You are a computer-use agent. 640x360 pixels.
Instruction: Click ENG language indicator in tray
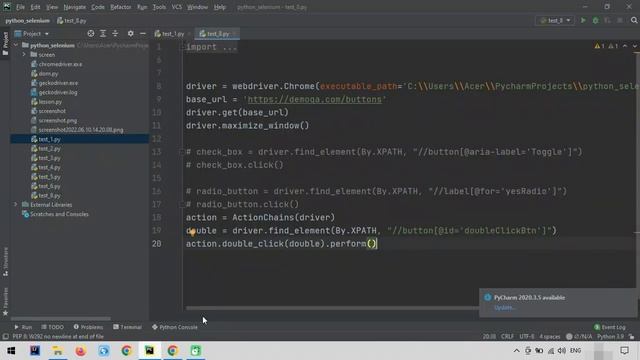[576, 351]
